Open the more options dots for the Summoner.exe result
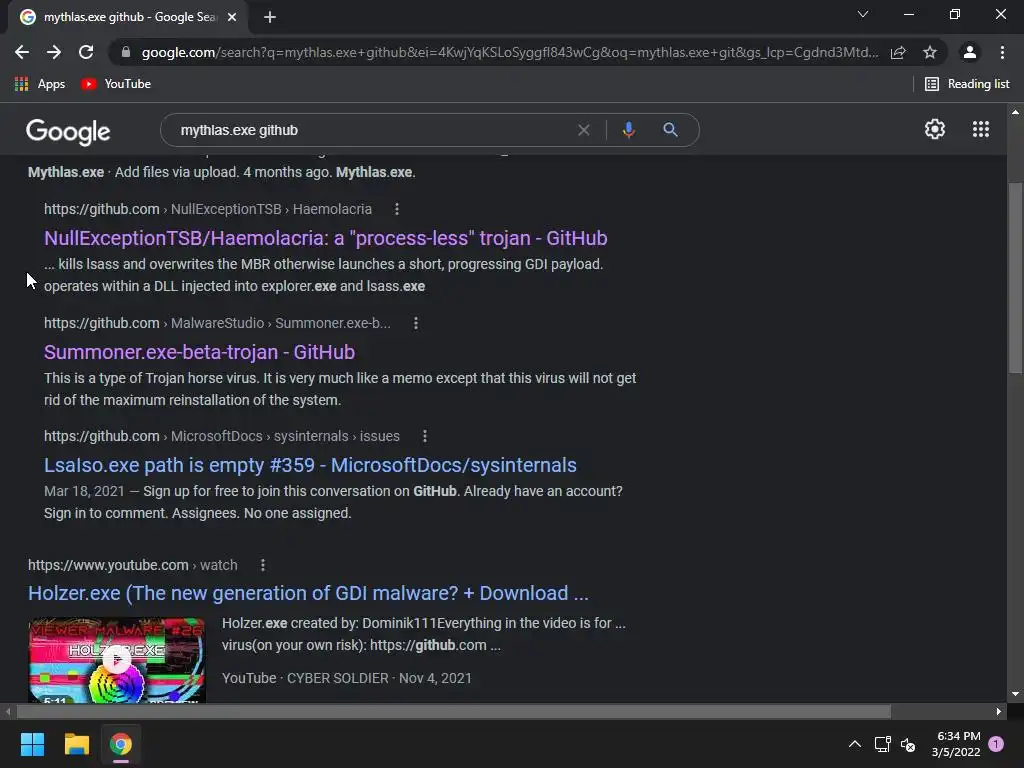1024x768 pixels. [x=416, y=323]
